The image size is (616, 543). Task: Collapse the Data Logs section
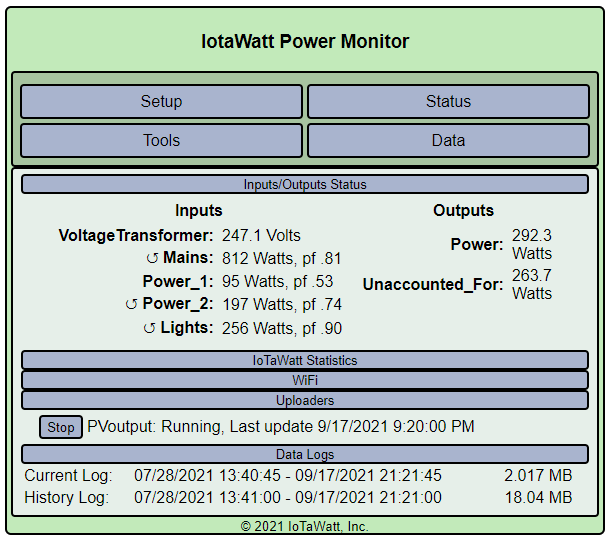(305, 454)
